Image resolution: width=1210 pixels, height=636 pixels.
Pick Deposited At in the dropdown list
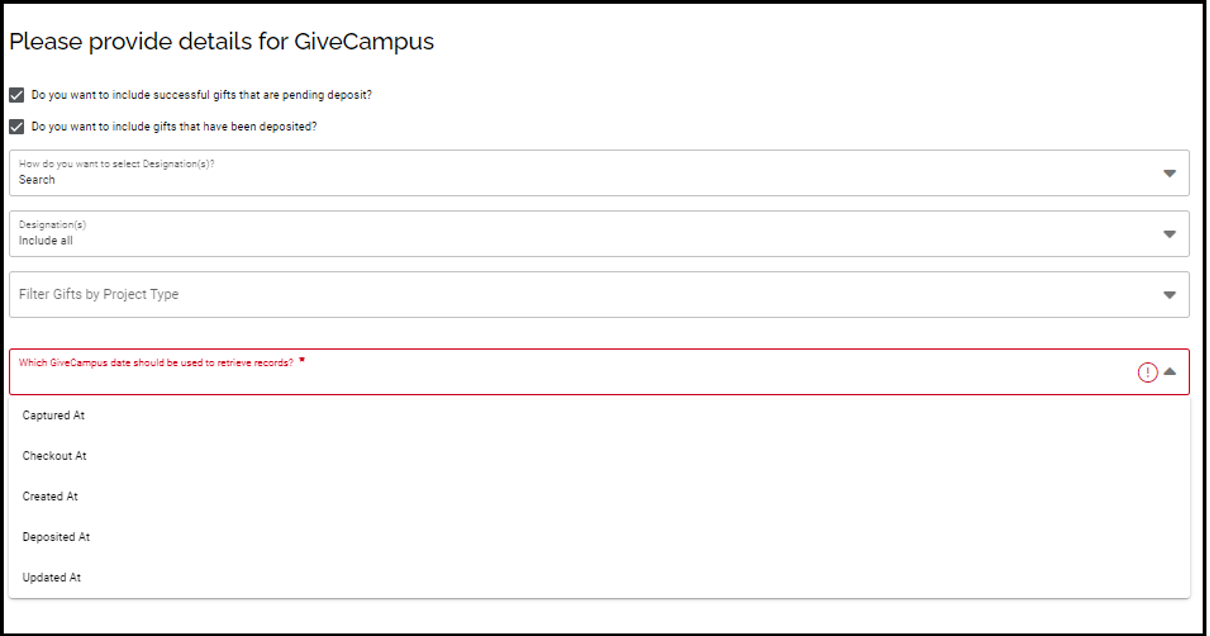click(x=56, y=536)
